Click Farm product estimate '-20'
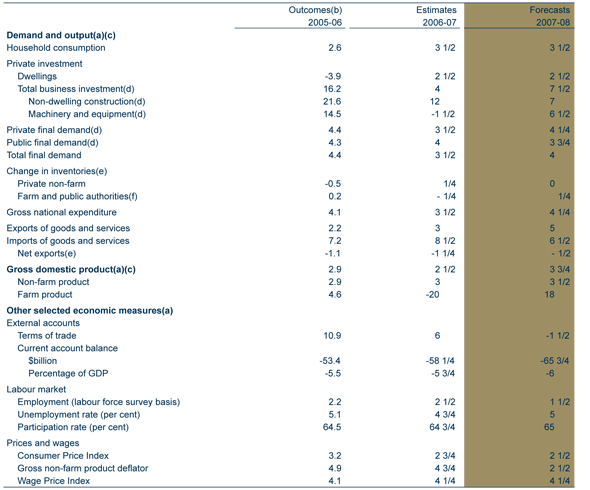Screen dimensions: 590x490 click(x=432, y=295)
